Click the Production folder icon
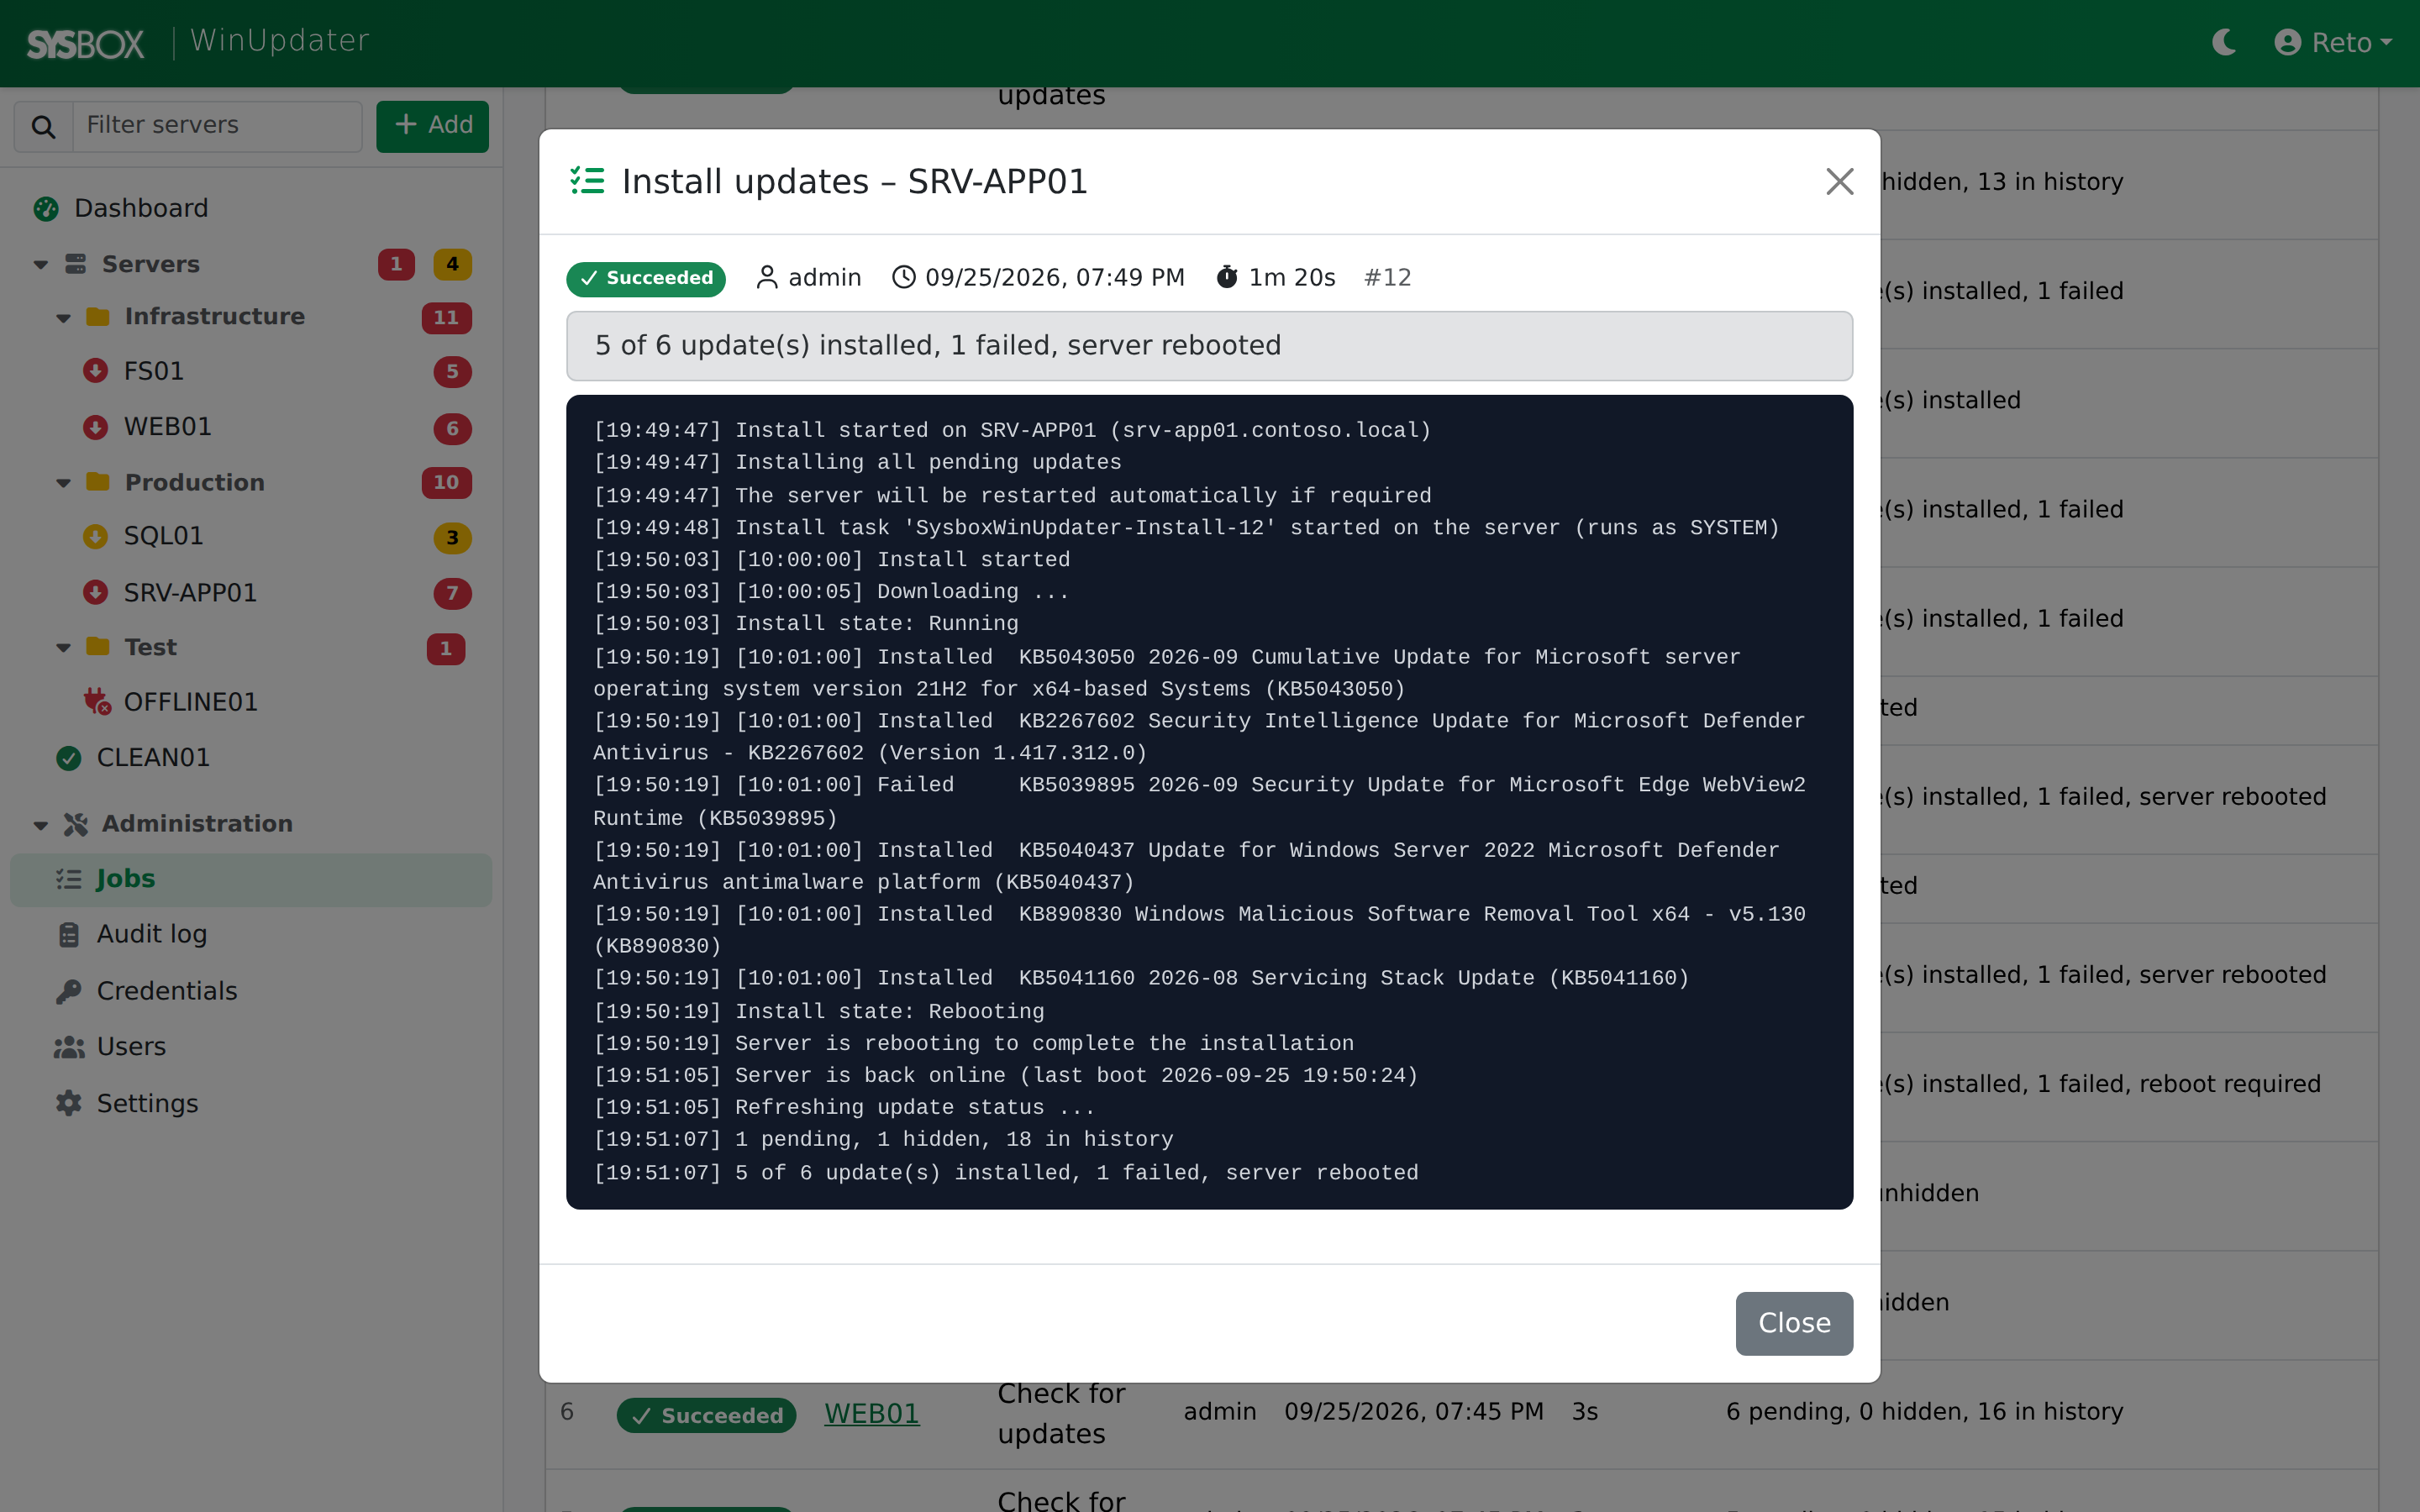Viewport: 2420px width, 1512px height. click(x=98, y=482)
